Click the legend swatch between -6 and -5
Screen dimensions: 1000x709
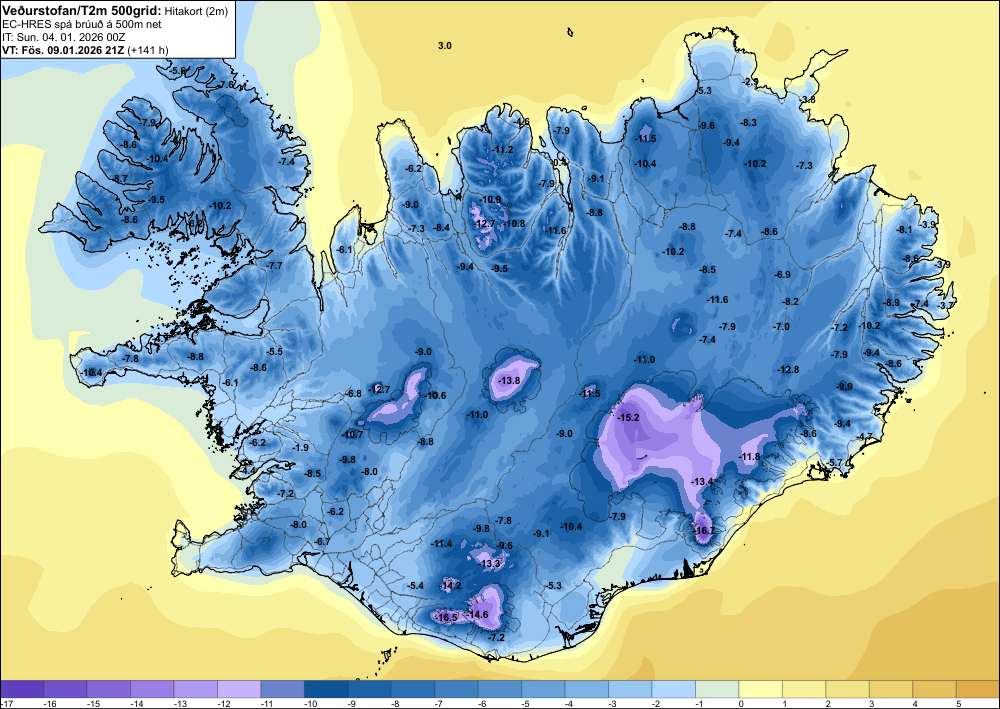click(x=499, y=689)
